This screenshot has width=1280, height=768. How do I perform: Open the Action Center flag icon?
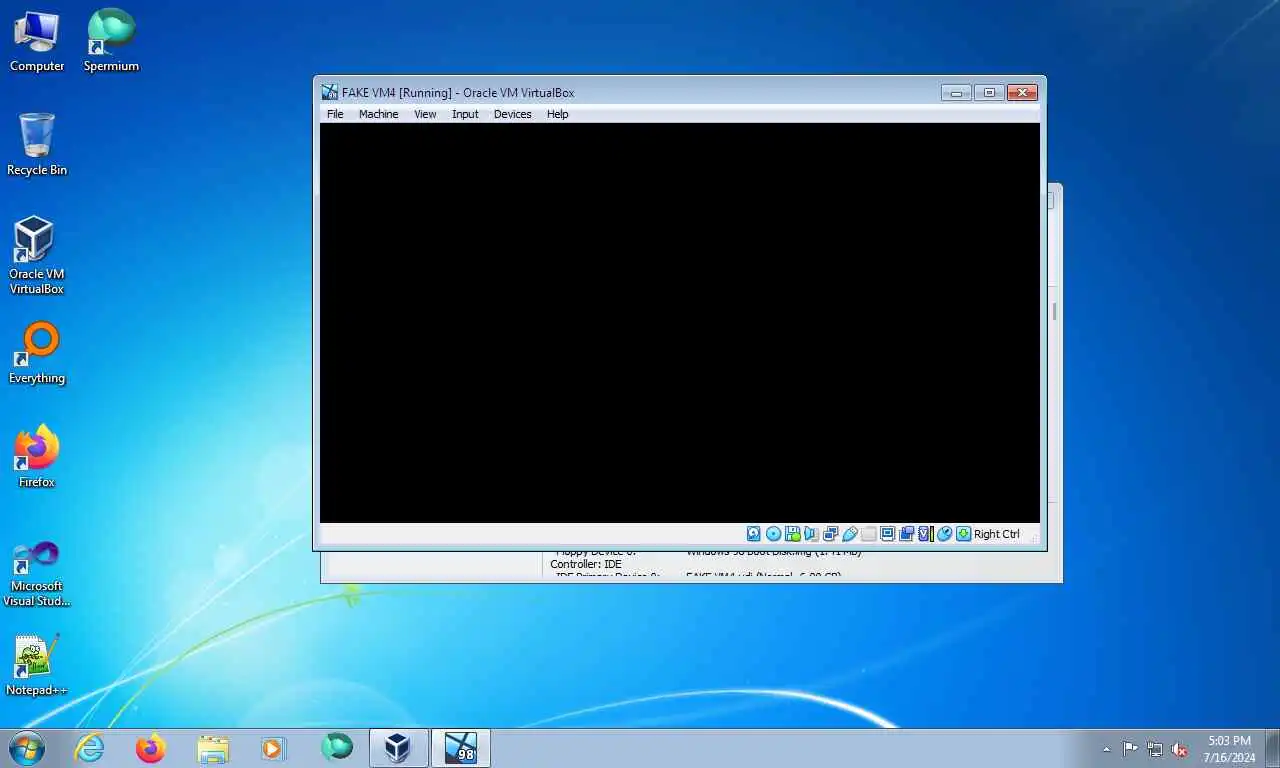pos(1130,749)
